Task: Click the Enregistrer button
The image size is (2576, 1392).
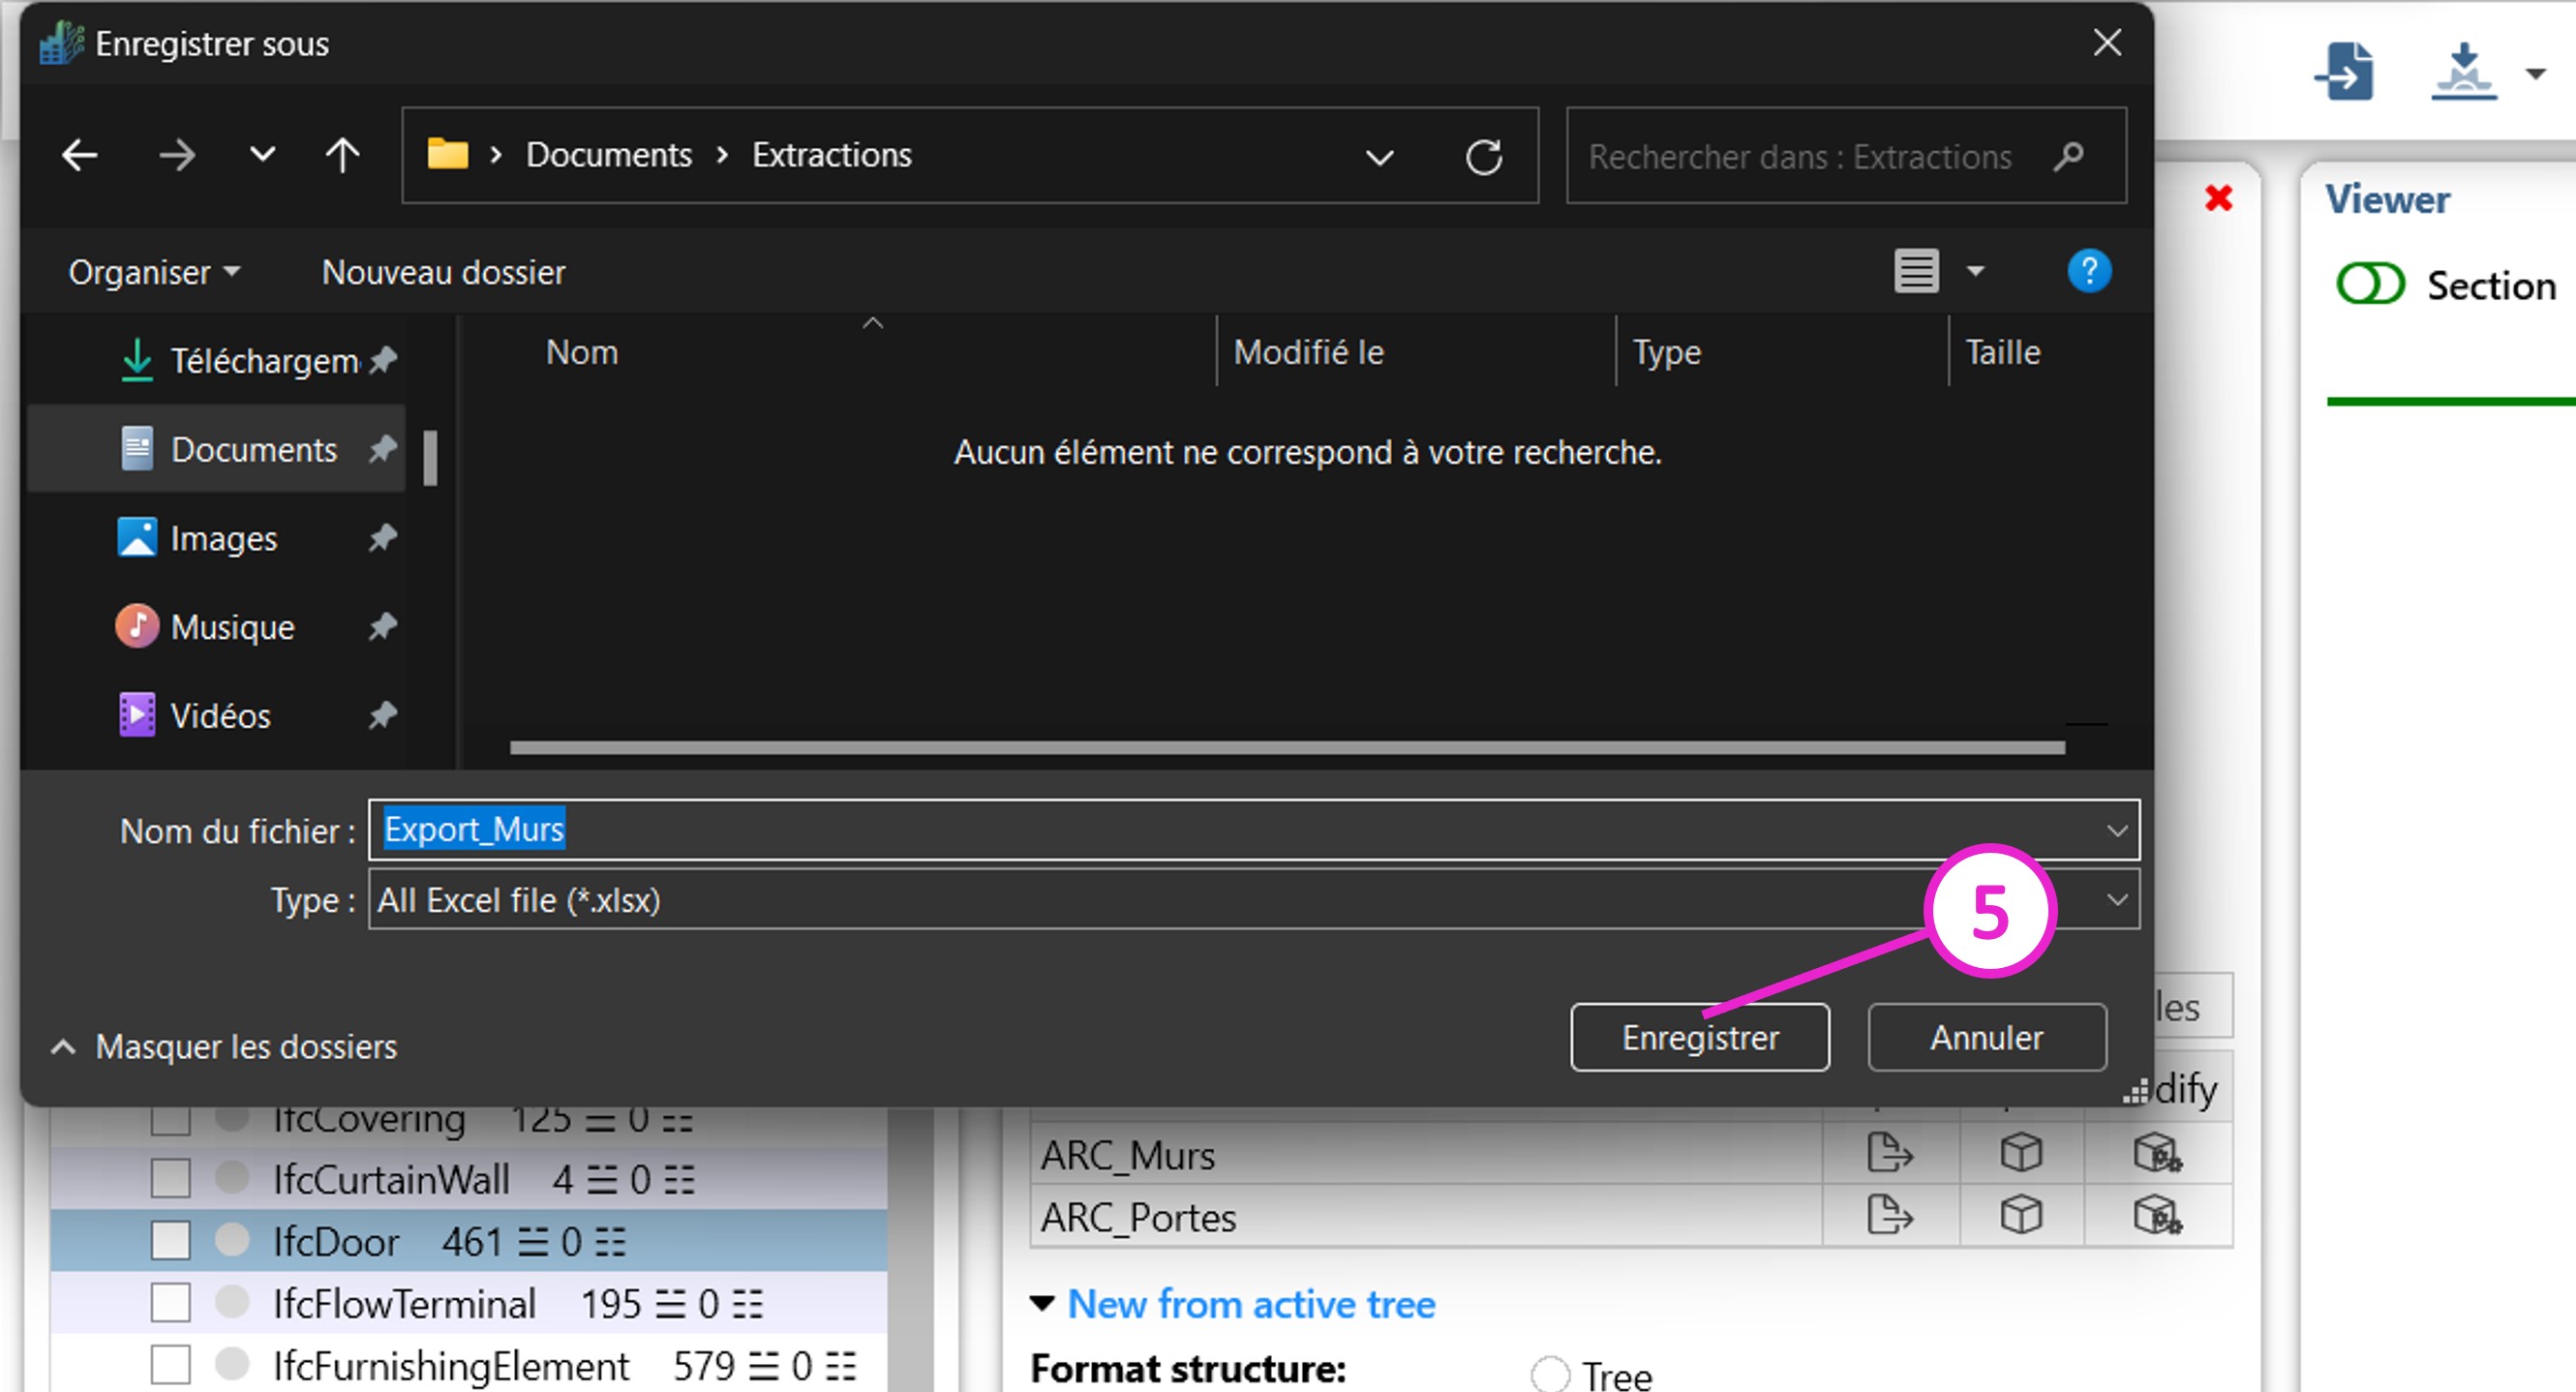Action: [x=1699, y=1038]
